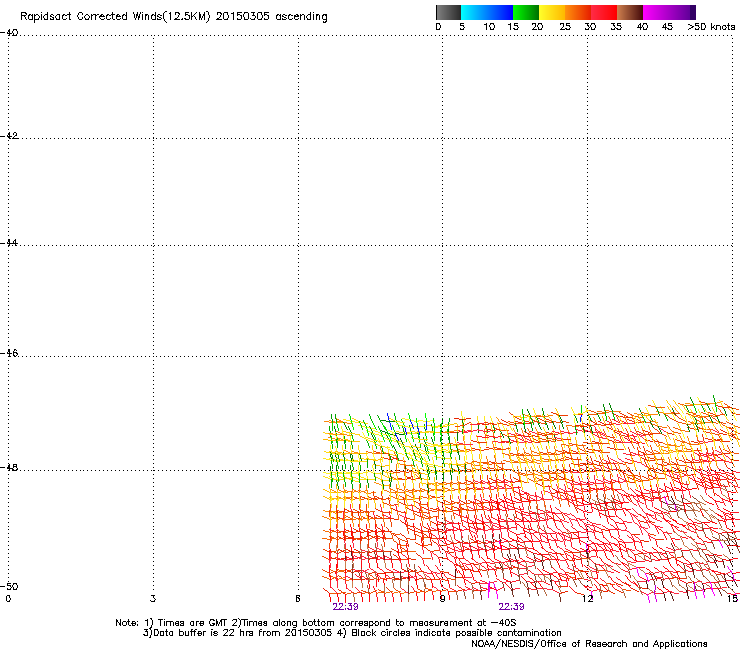Screen dimensions: 740x650
Task: Click the gray 0-5 knots color segment
Action: [448, 12]
